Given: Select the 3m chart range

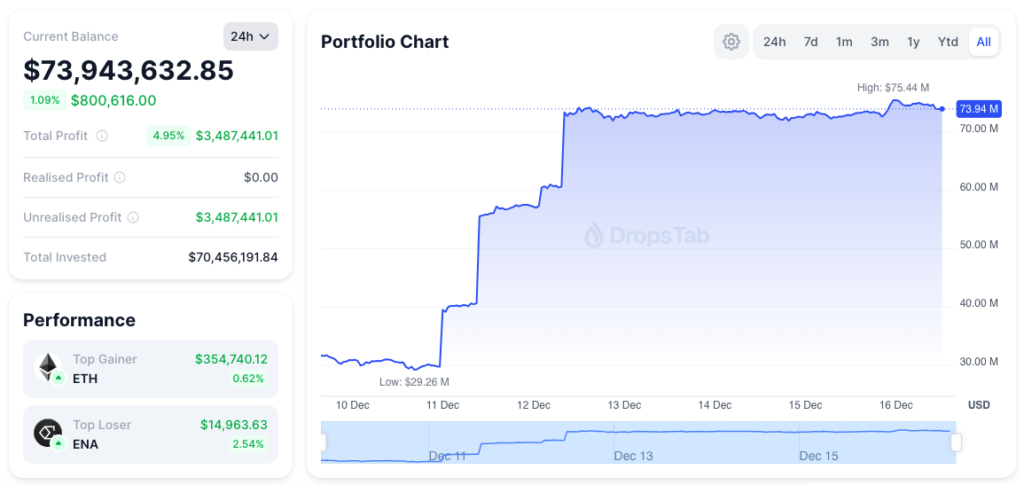Looking at the screenshot, I should [879, 42].
